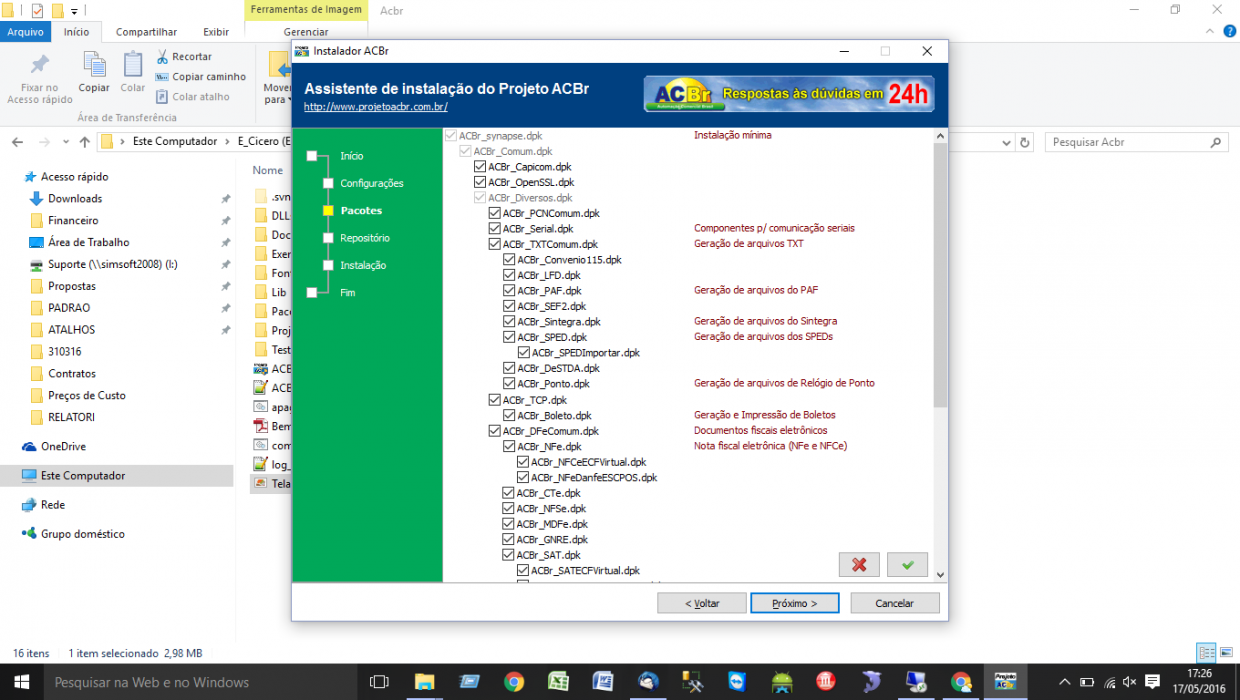The image size is (1240, 700).
Task: Toggle the ACBr_Boleto.dpk checkbox
Action: 509,415
